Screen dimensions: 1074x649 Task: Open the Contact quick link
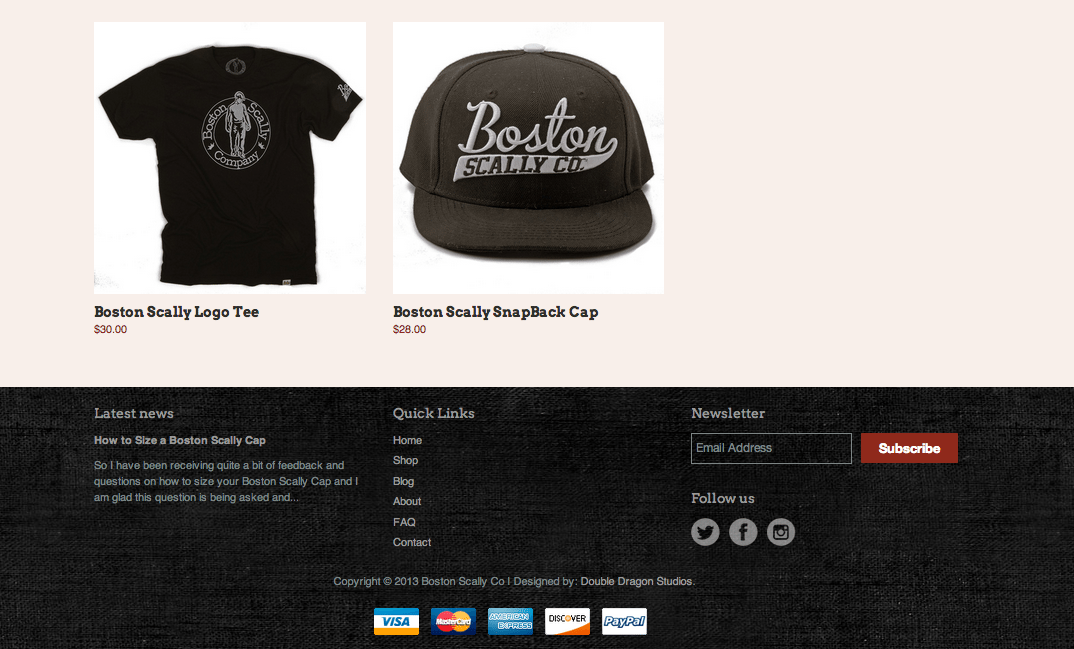(412, 542)
